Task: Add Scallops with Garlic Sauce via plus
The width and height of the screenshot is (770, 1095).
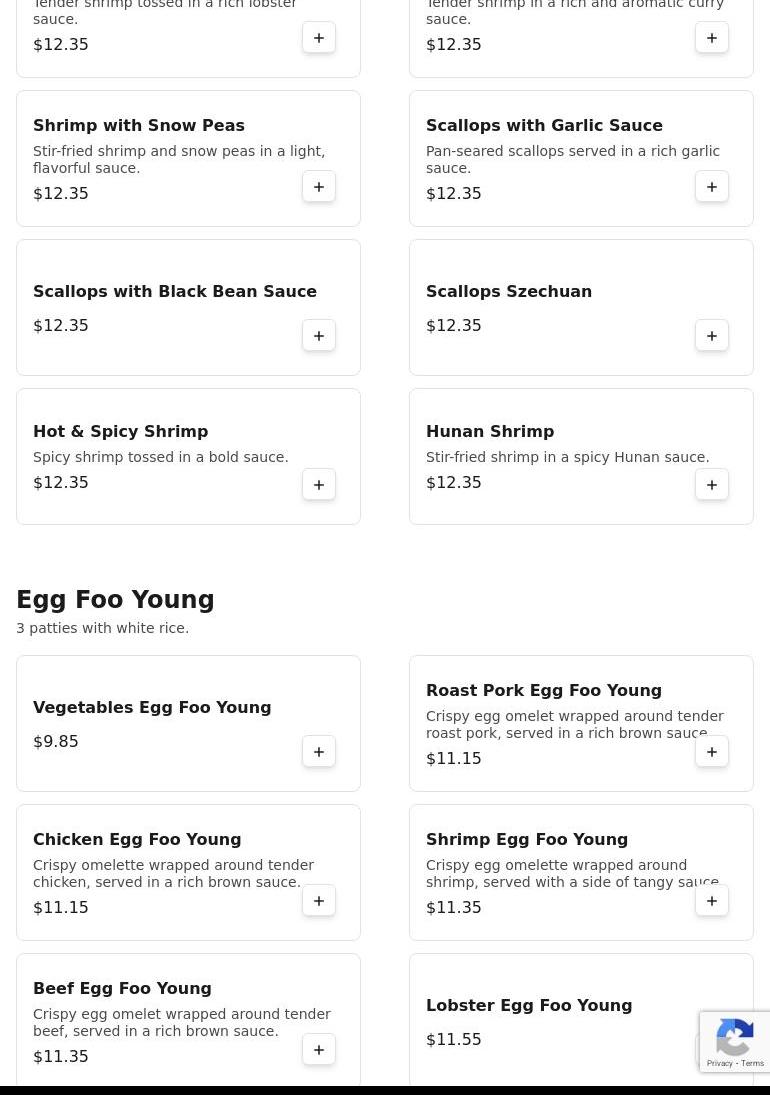Action: (712, 187)
